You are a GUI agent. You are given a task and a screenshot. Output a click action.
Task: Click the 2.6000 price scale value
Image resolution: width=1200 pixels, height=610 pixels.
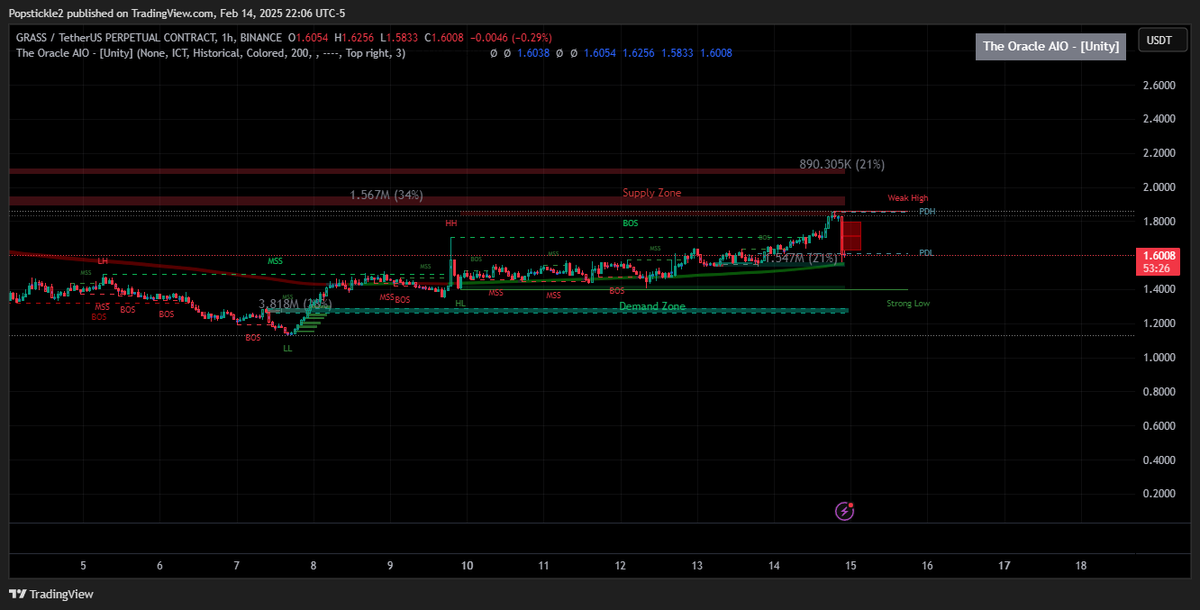(1158, 85)
